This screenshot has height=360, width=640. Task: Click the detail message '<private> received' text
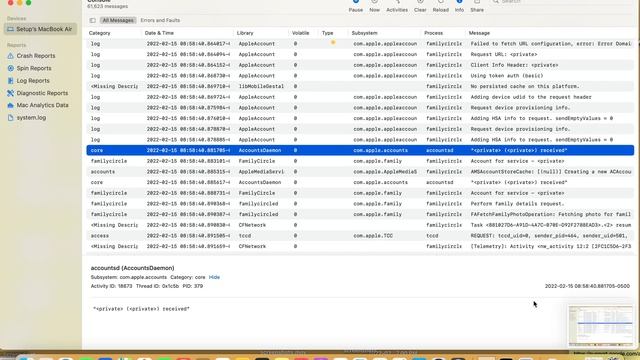click(x=141, y=309)
